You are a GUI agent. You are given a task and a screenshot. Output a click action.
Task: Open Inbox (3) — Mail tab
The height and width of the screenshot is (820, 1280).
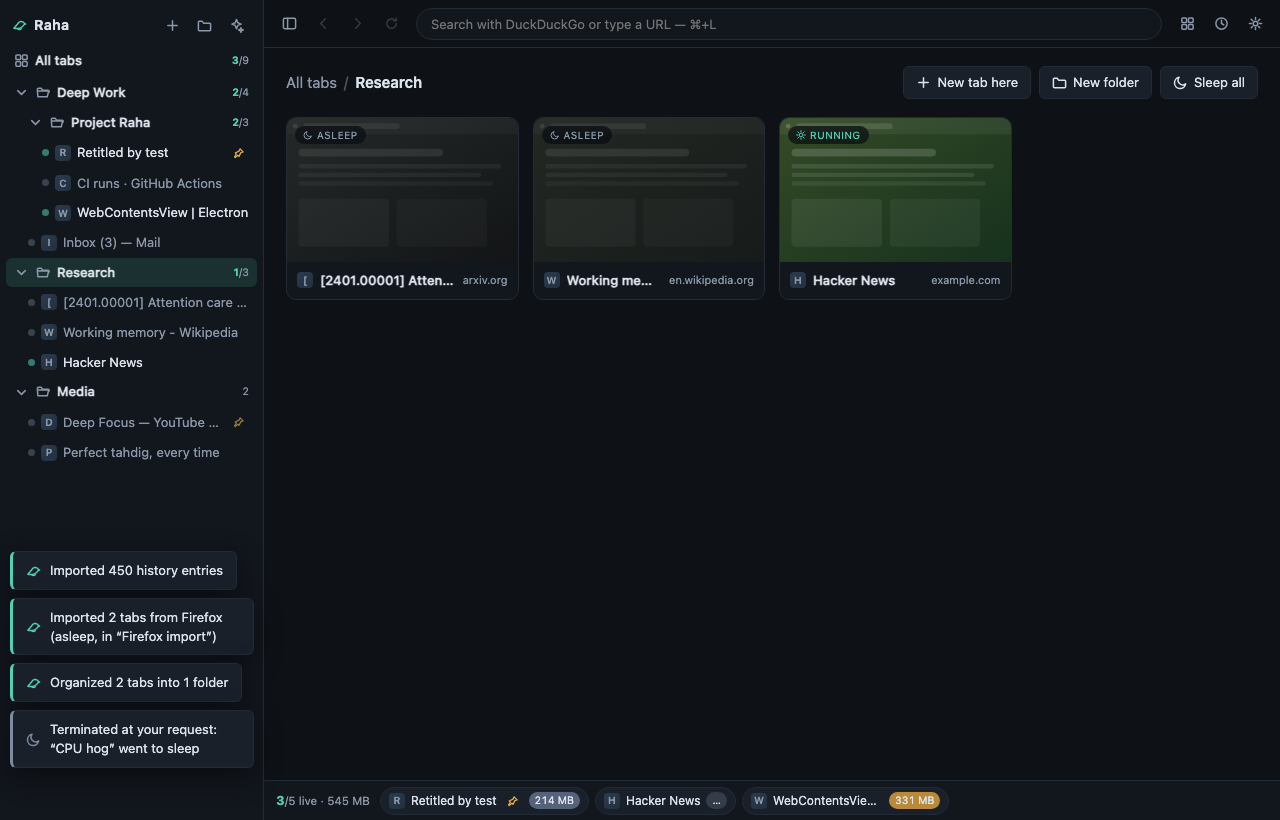131,242
